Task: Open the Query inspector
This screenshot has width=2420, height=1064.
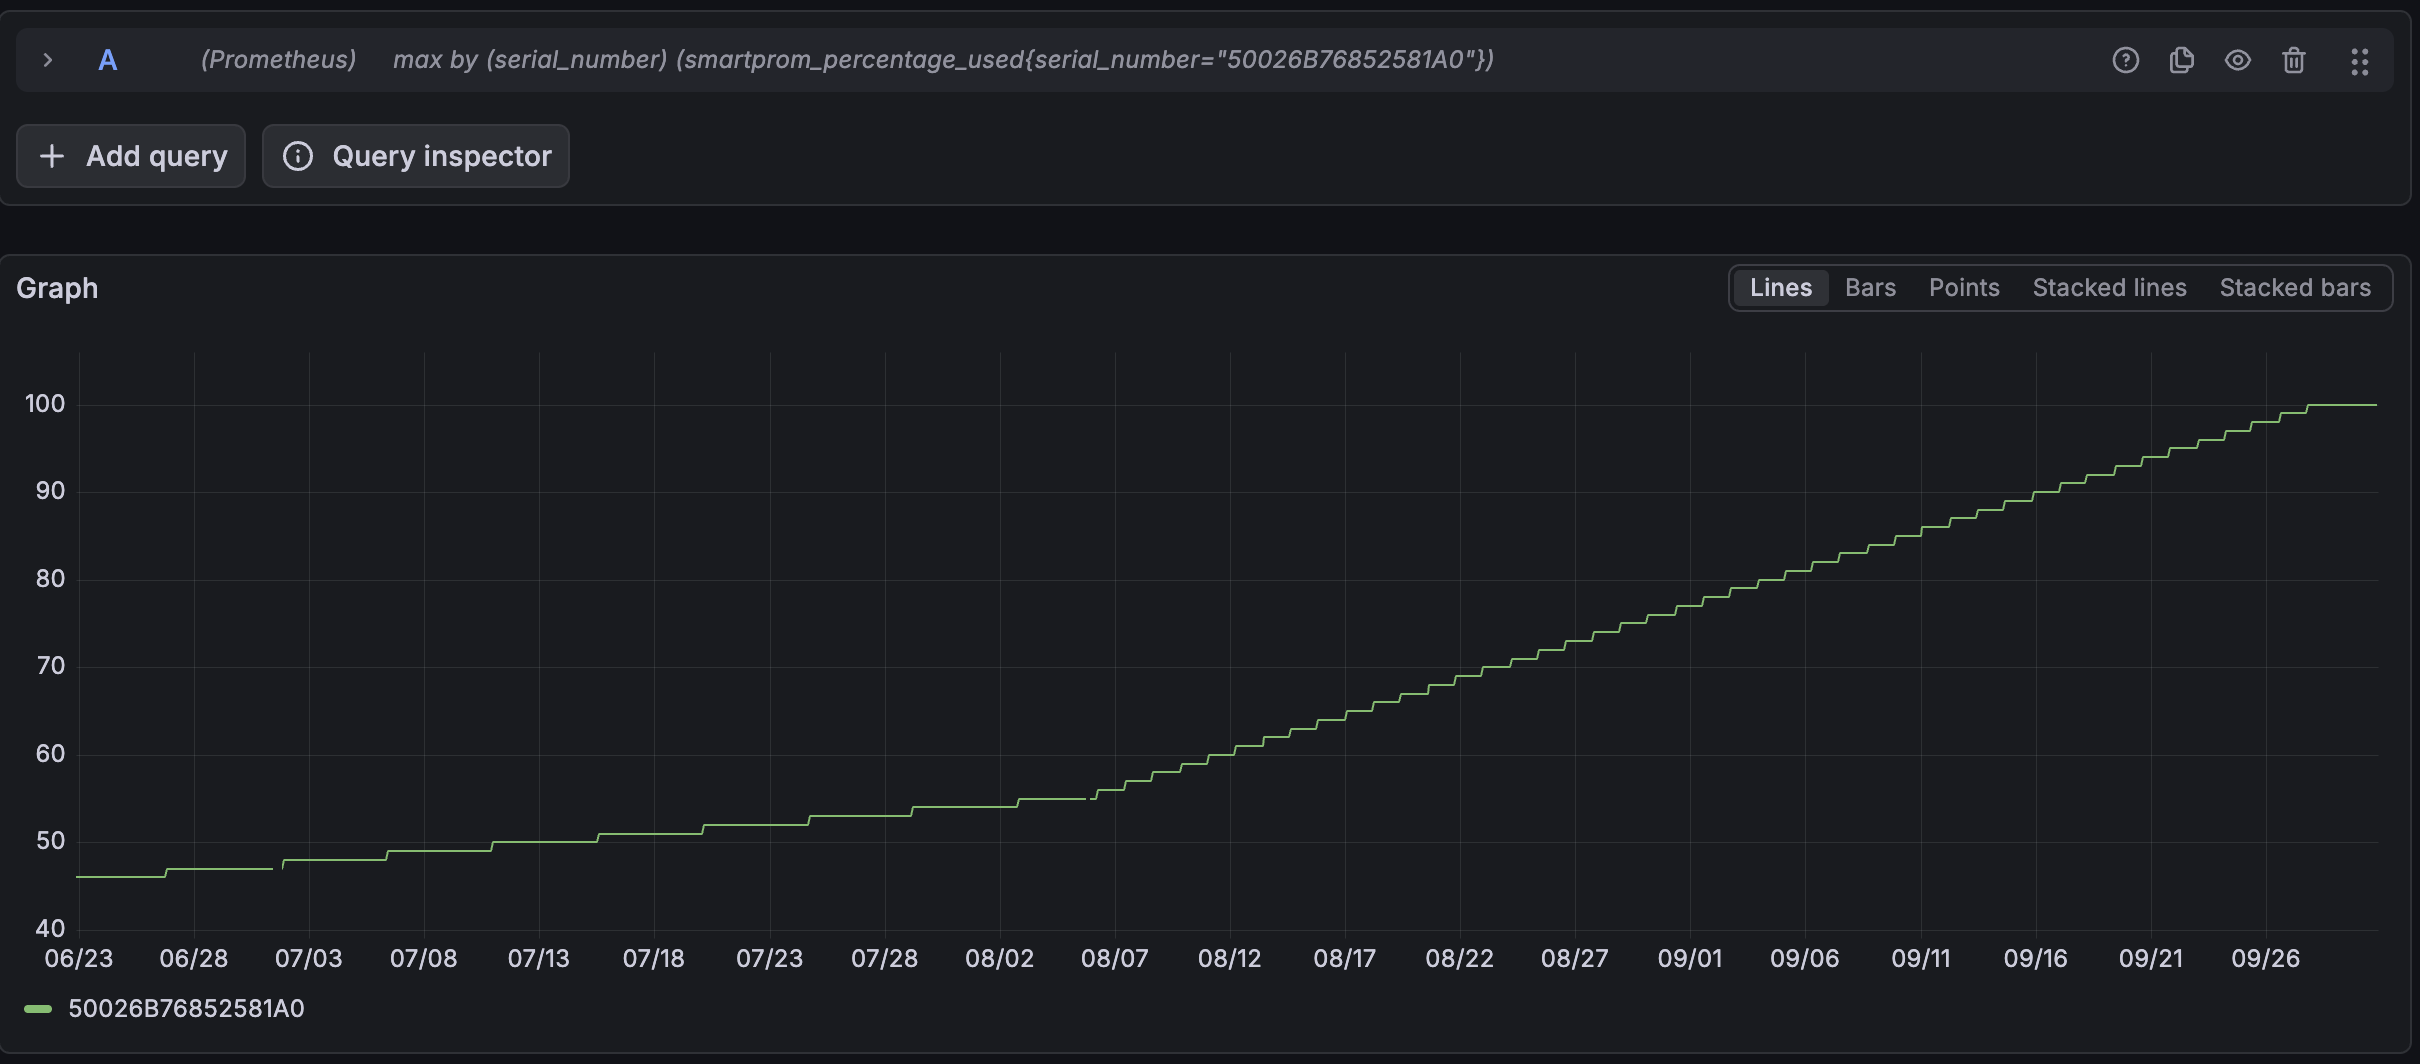Action: click(x=416, y=156)
